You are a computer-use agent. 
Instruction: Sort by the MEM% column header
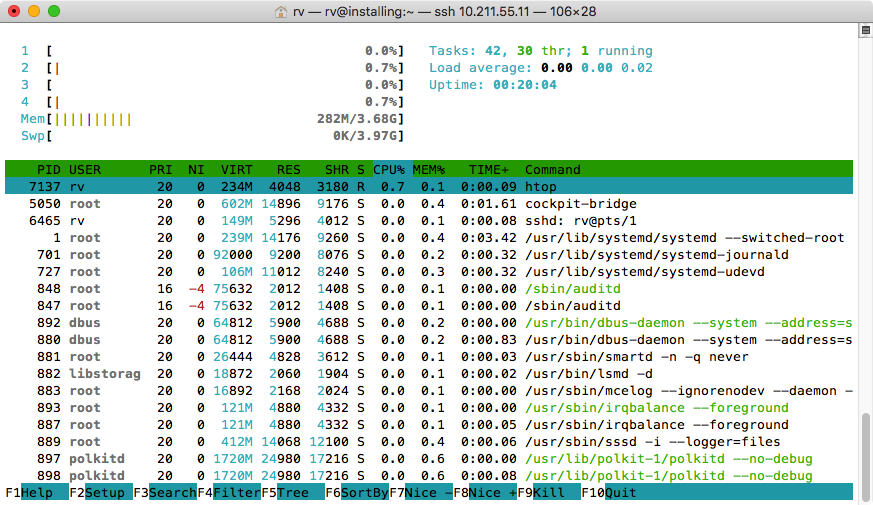pos(429,169)
